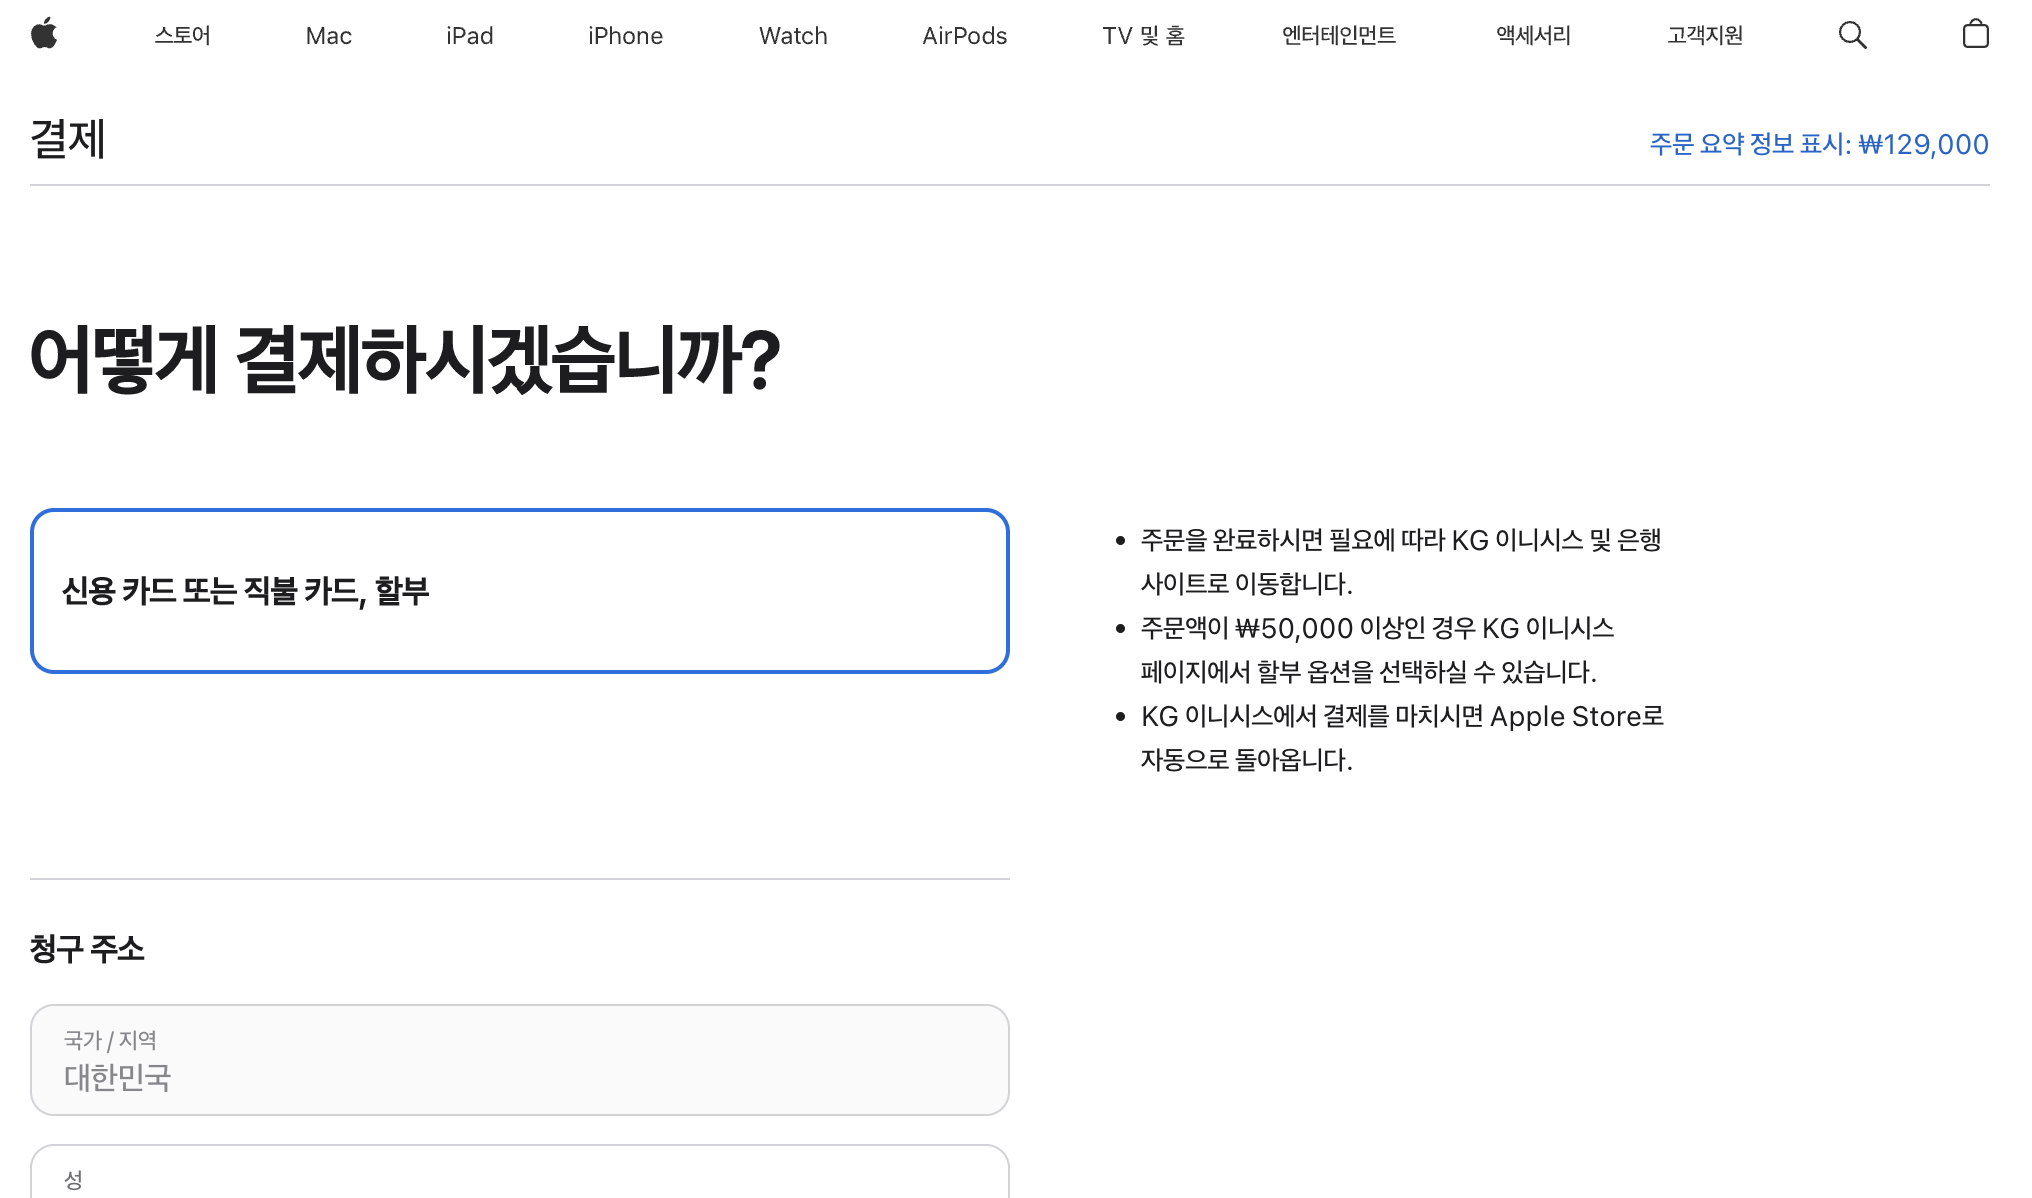Click the 청구 주소 section label
This screenshot has height=1198, width=2032.
[x=88, y=949]
